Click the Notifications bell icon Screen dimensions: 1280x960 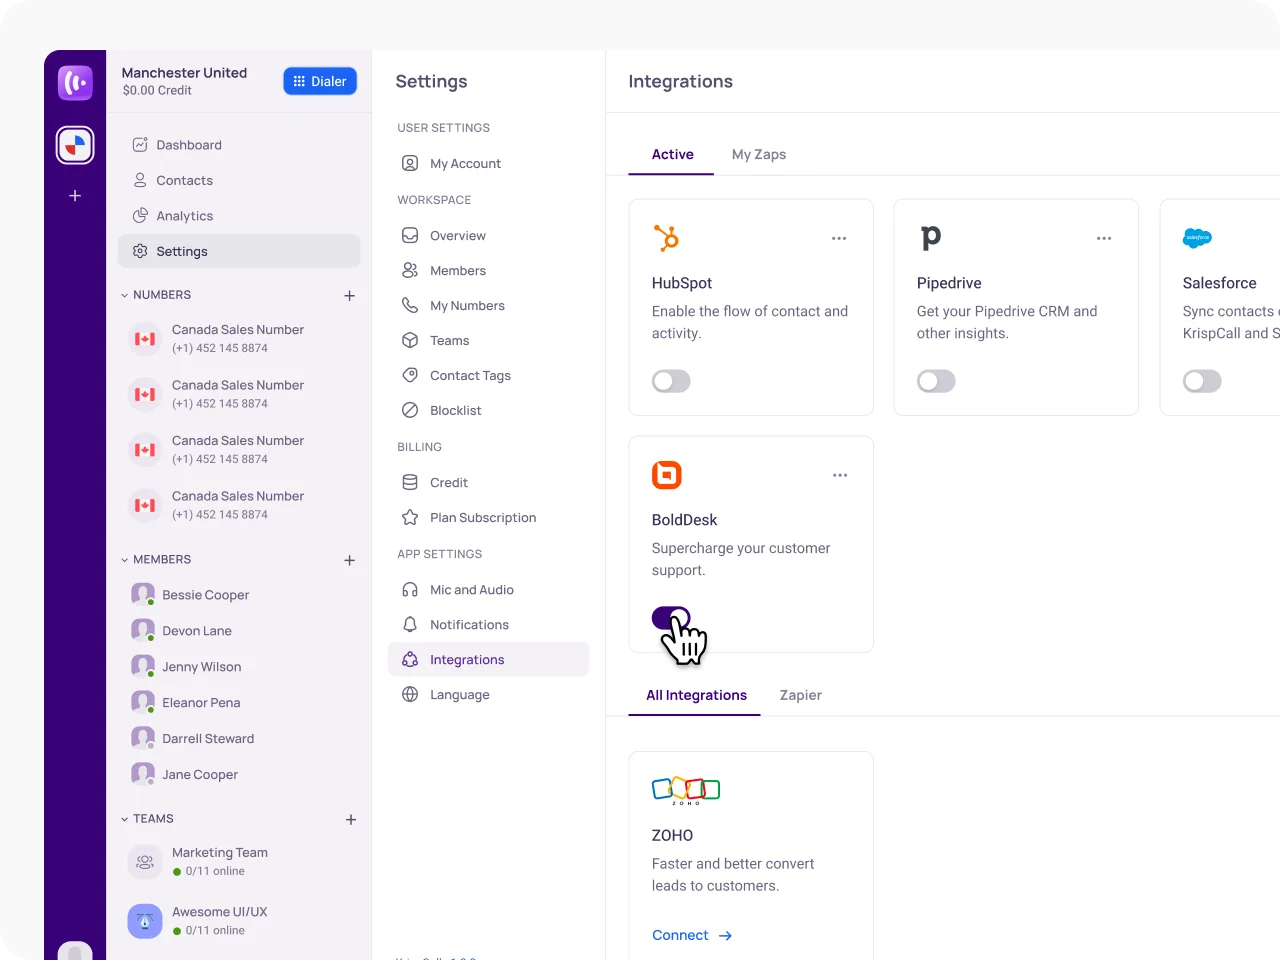coord(410,625)
